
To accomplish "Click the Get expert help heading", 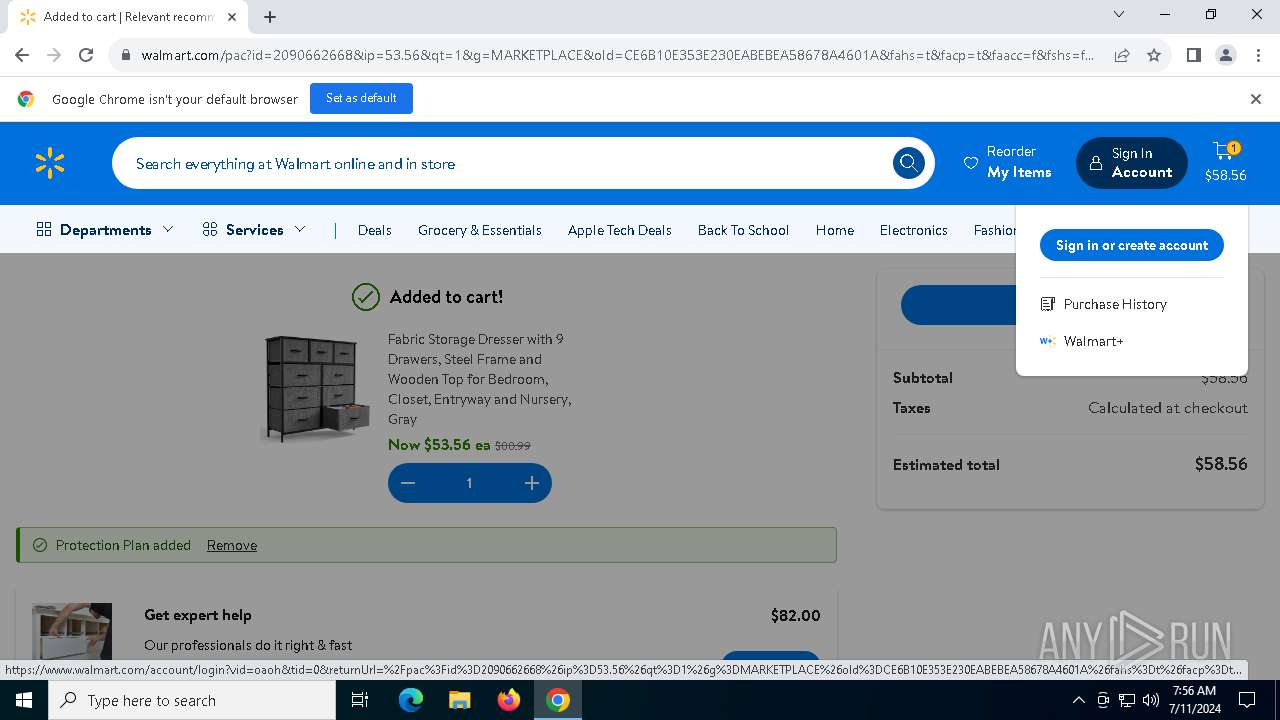I will (x=198, y=615).
